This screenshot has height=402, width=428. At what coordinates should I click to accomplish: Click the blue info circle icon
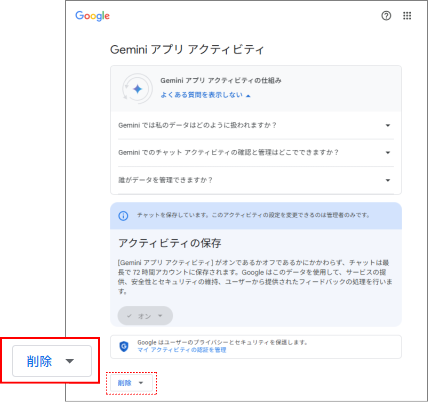(123, 216)
